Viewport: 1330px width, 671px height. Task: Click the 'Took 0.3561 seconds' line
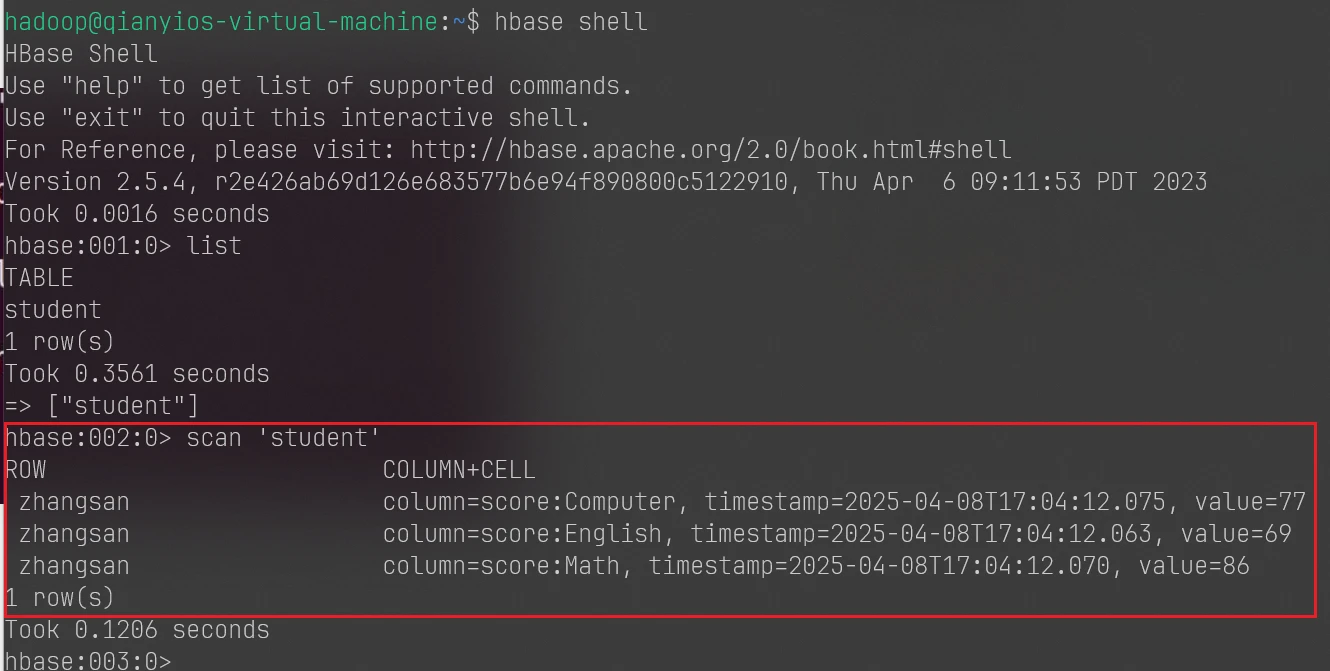pyautogui.click(x=137, y=374)
